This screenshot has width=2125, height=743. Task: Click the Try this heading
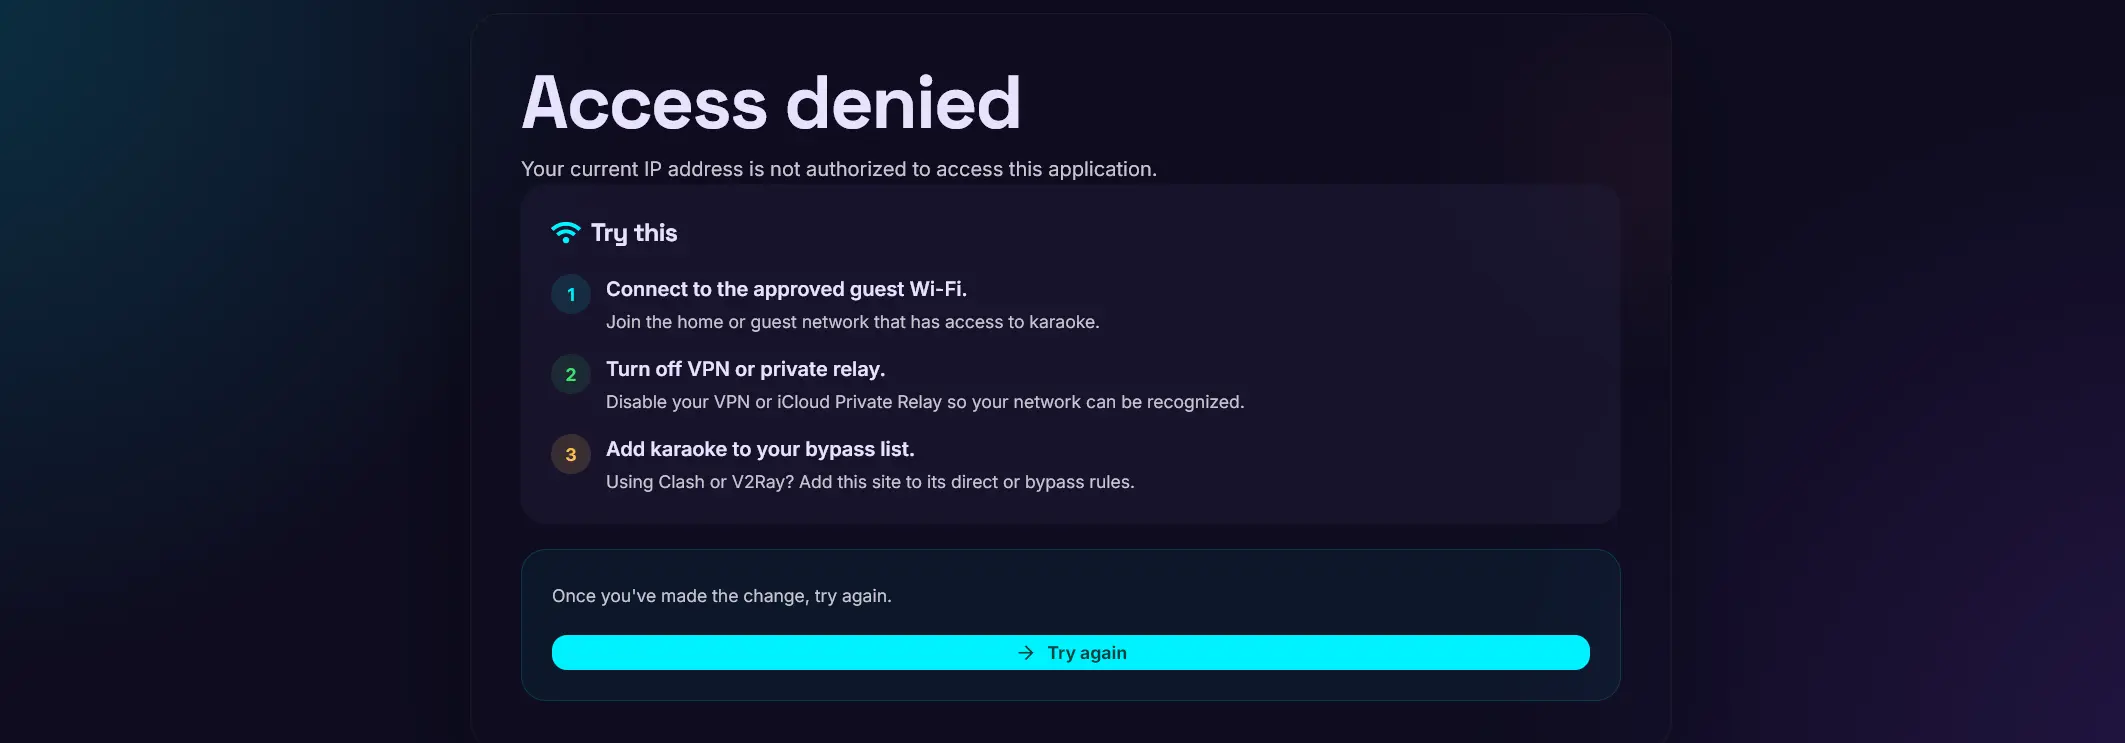tap(634, 233)
